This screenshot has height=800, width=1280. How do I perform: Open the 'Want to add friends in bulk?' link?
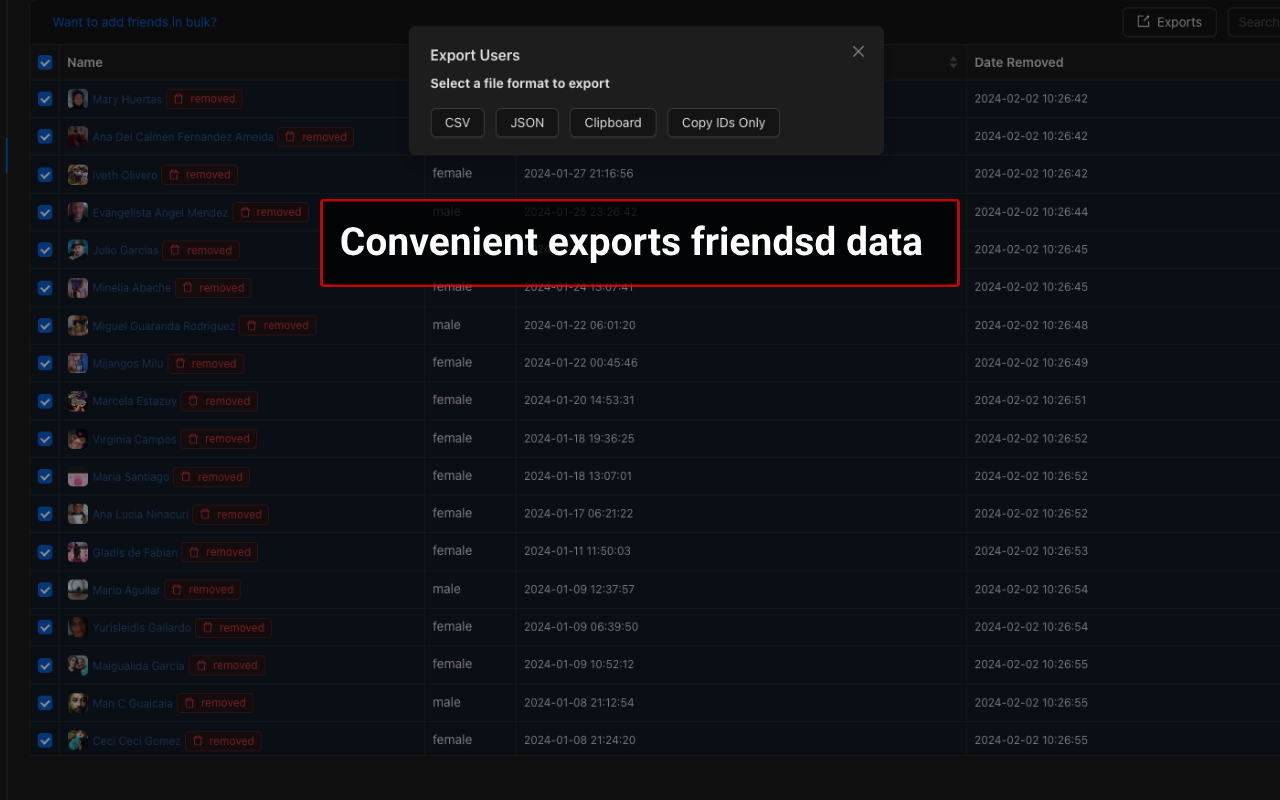pos(134,21)
